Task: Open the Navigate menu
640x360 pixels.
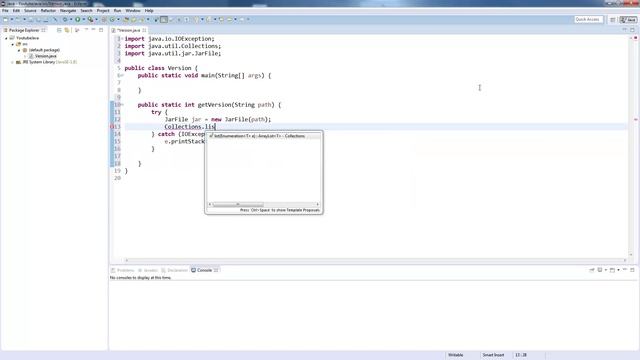Action: tap(68, 11)
